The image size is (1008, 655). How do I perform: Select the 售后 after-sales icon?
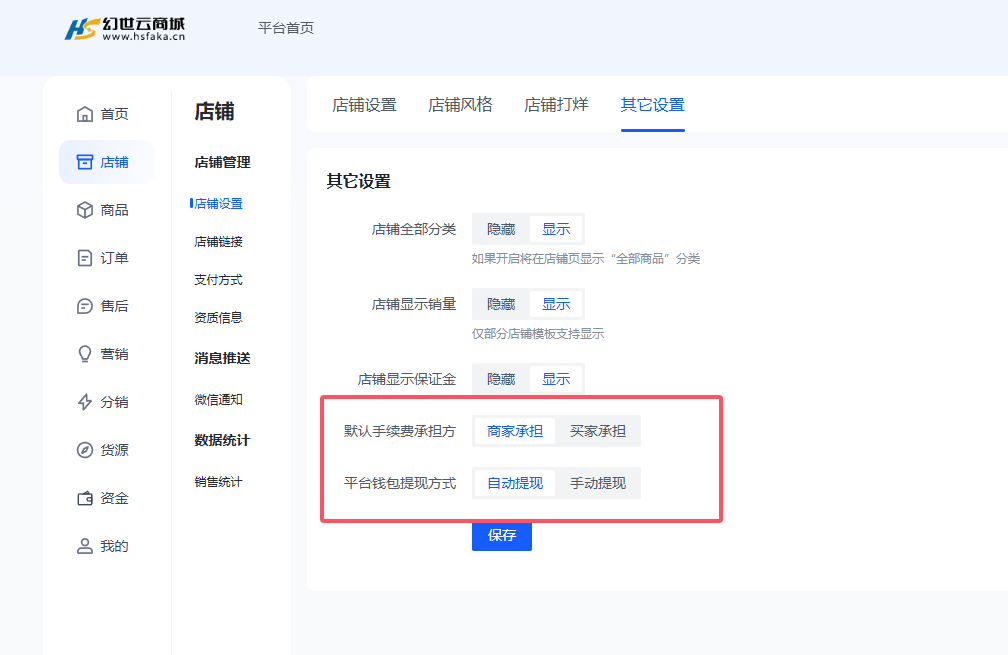tap(86, 305)
